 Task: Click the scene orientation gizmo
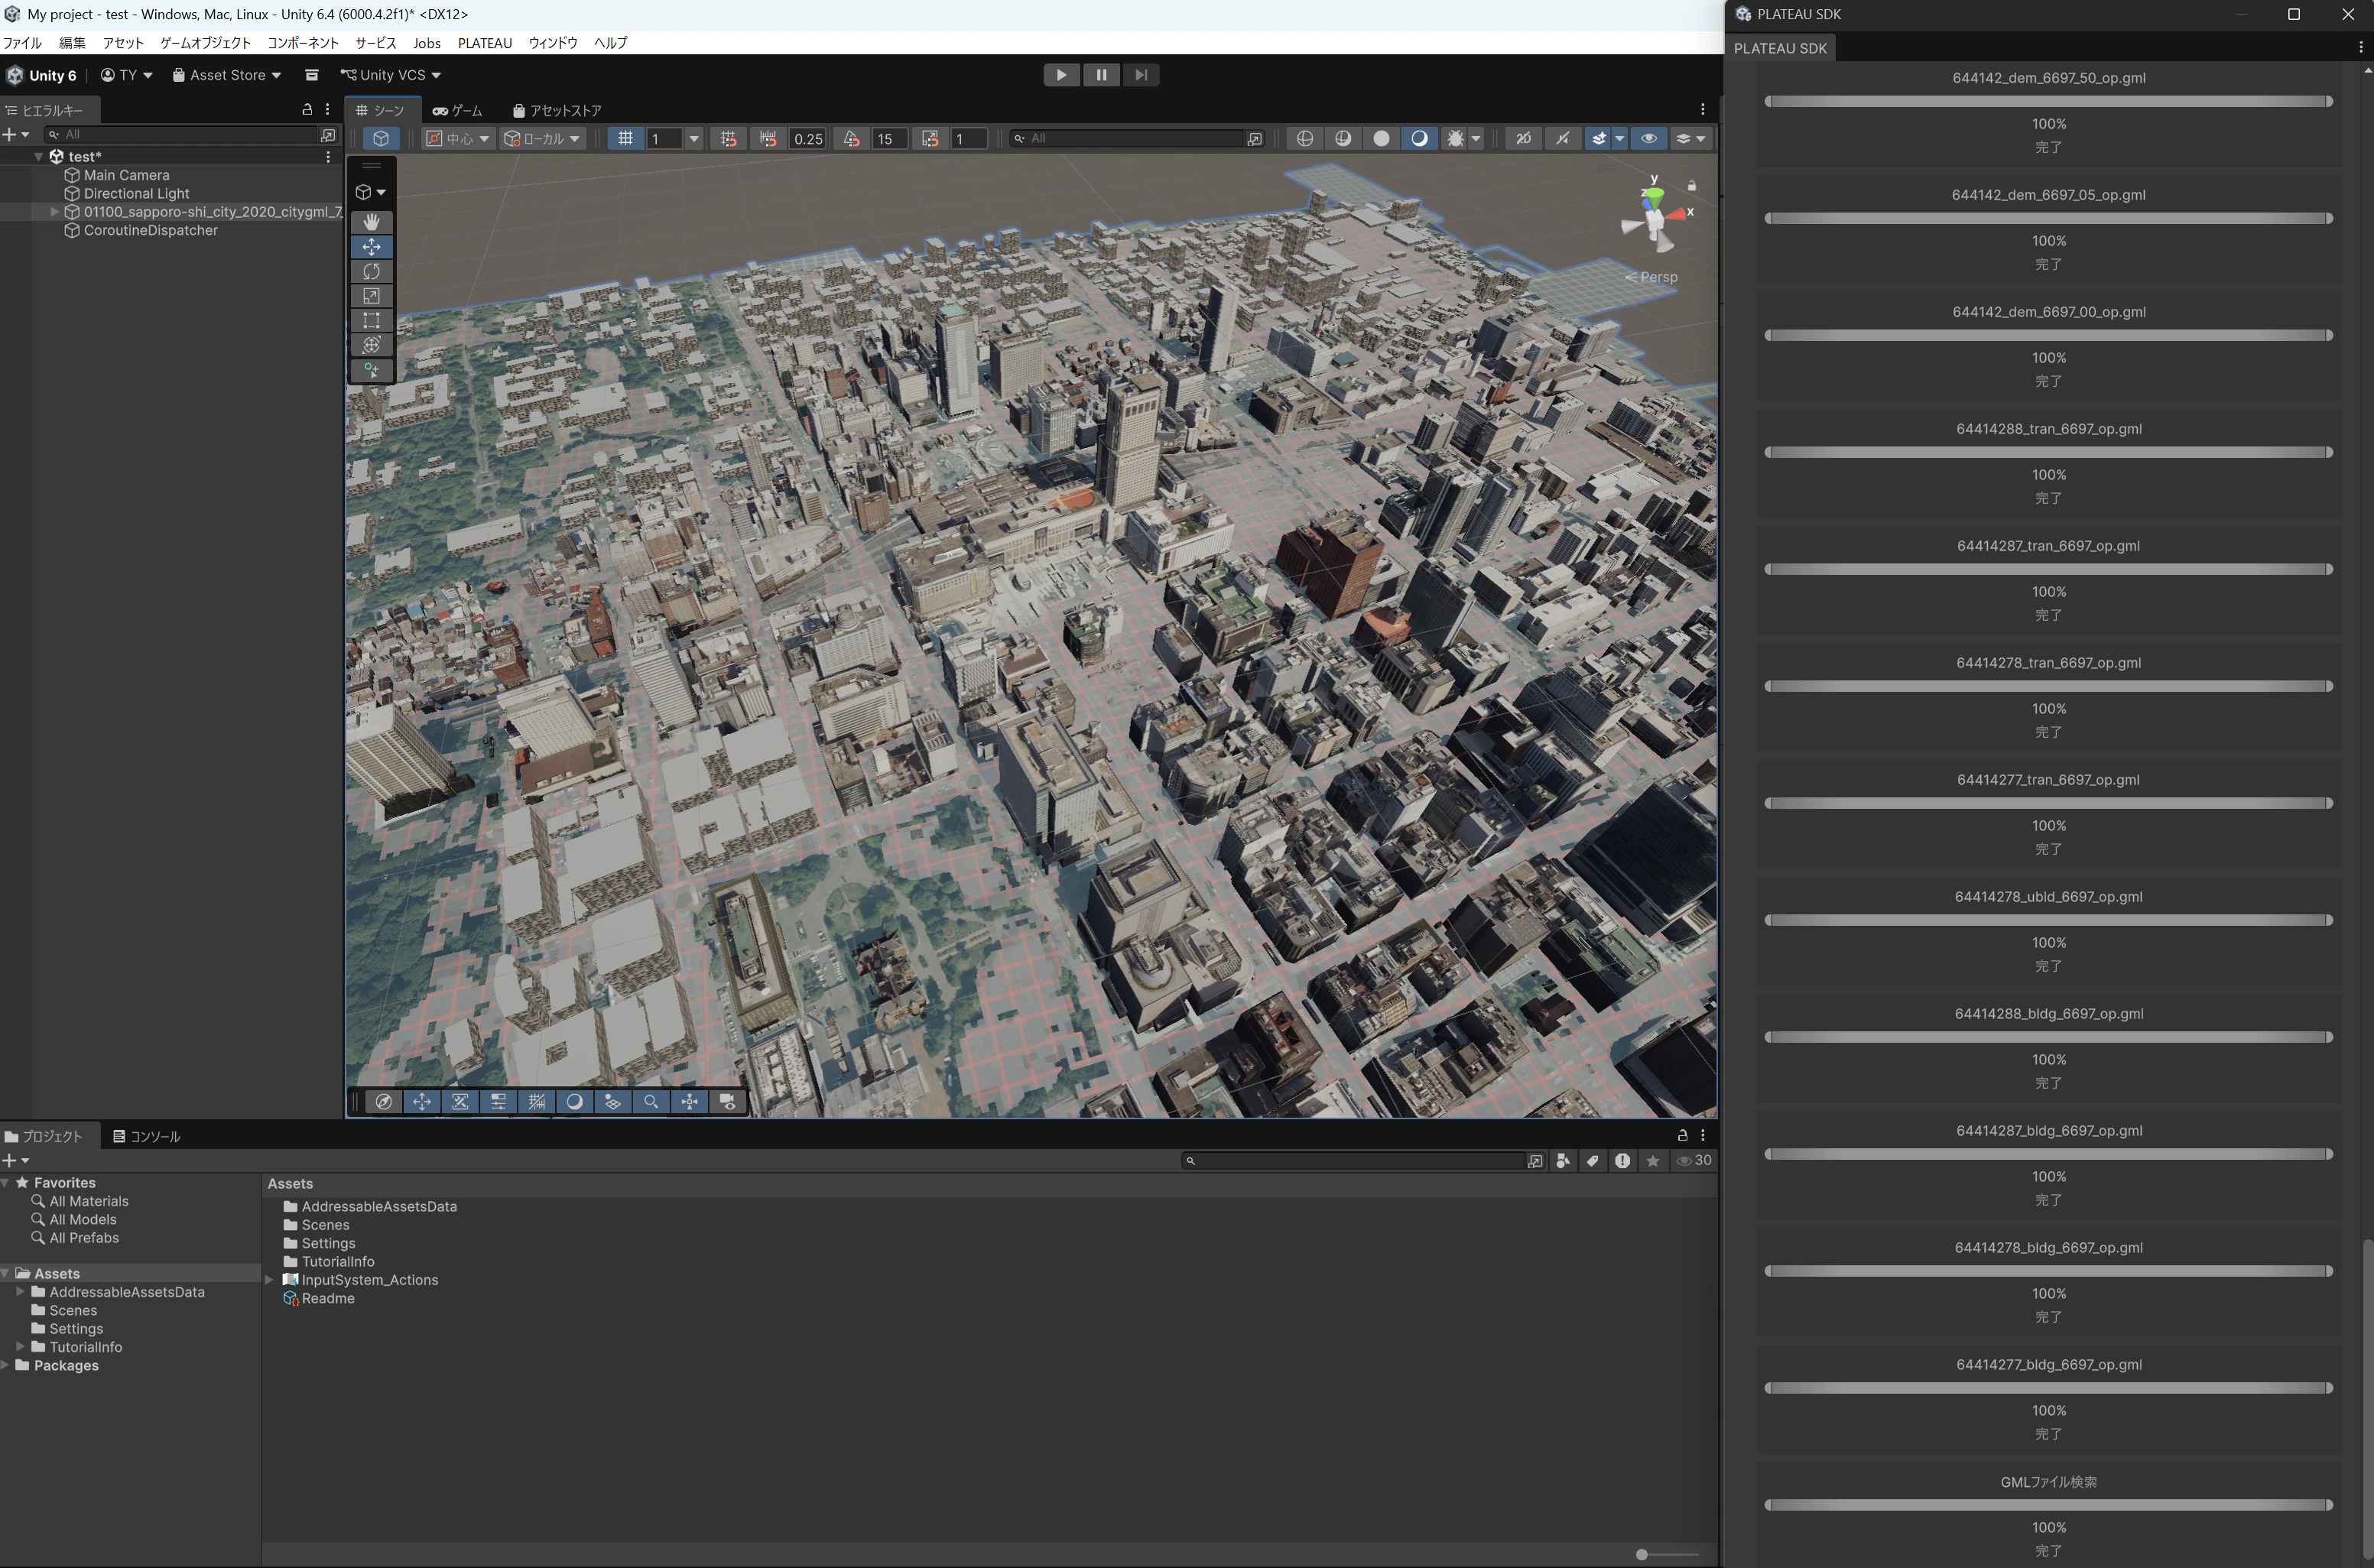1655,219
